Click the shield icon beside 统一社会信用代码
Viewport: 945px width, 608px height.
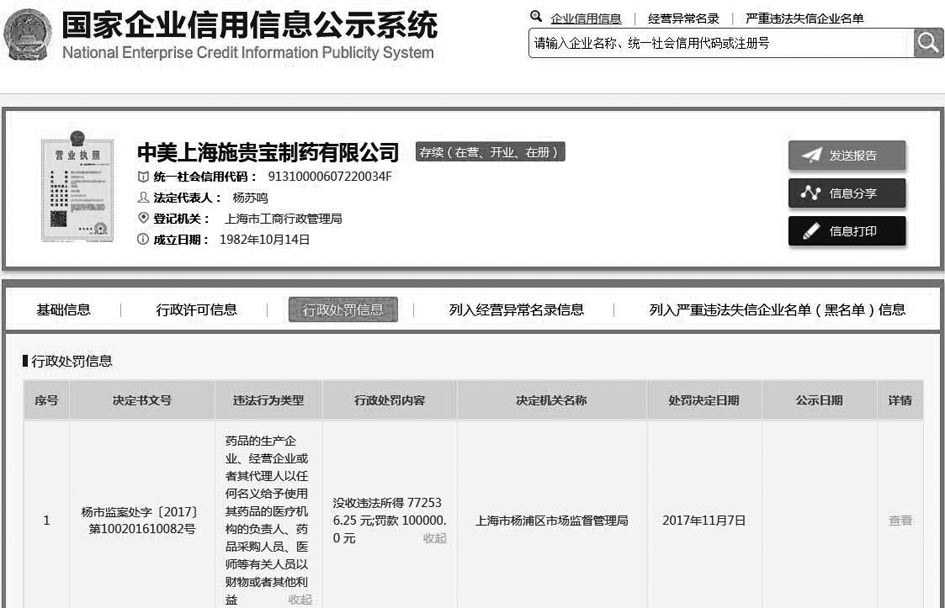143,177
